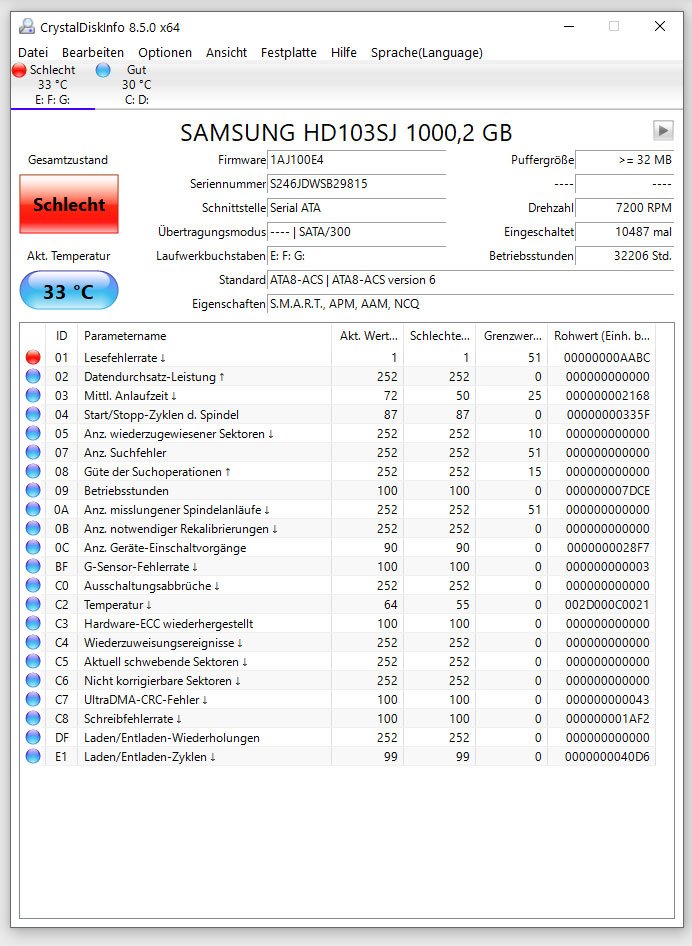Click status icon of Laden/Entladen-Wiederholungen
Image resolution: width=692 pixels, height=946 pixels.
point(33,738)
